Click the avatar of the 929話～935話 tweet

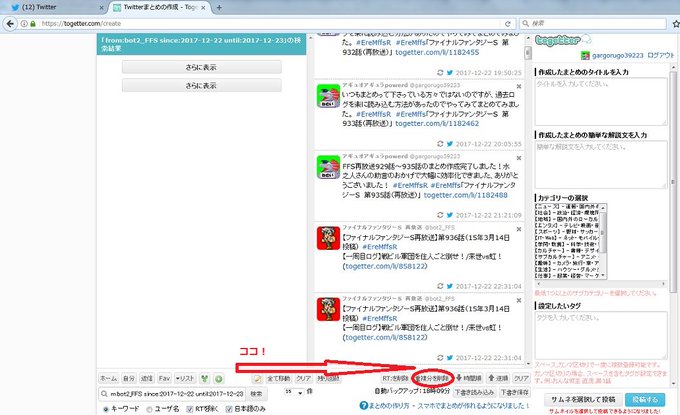tap(328, 167)
